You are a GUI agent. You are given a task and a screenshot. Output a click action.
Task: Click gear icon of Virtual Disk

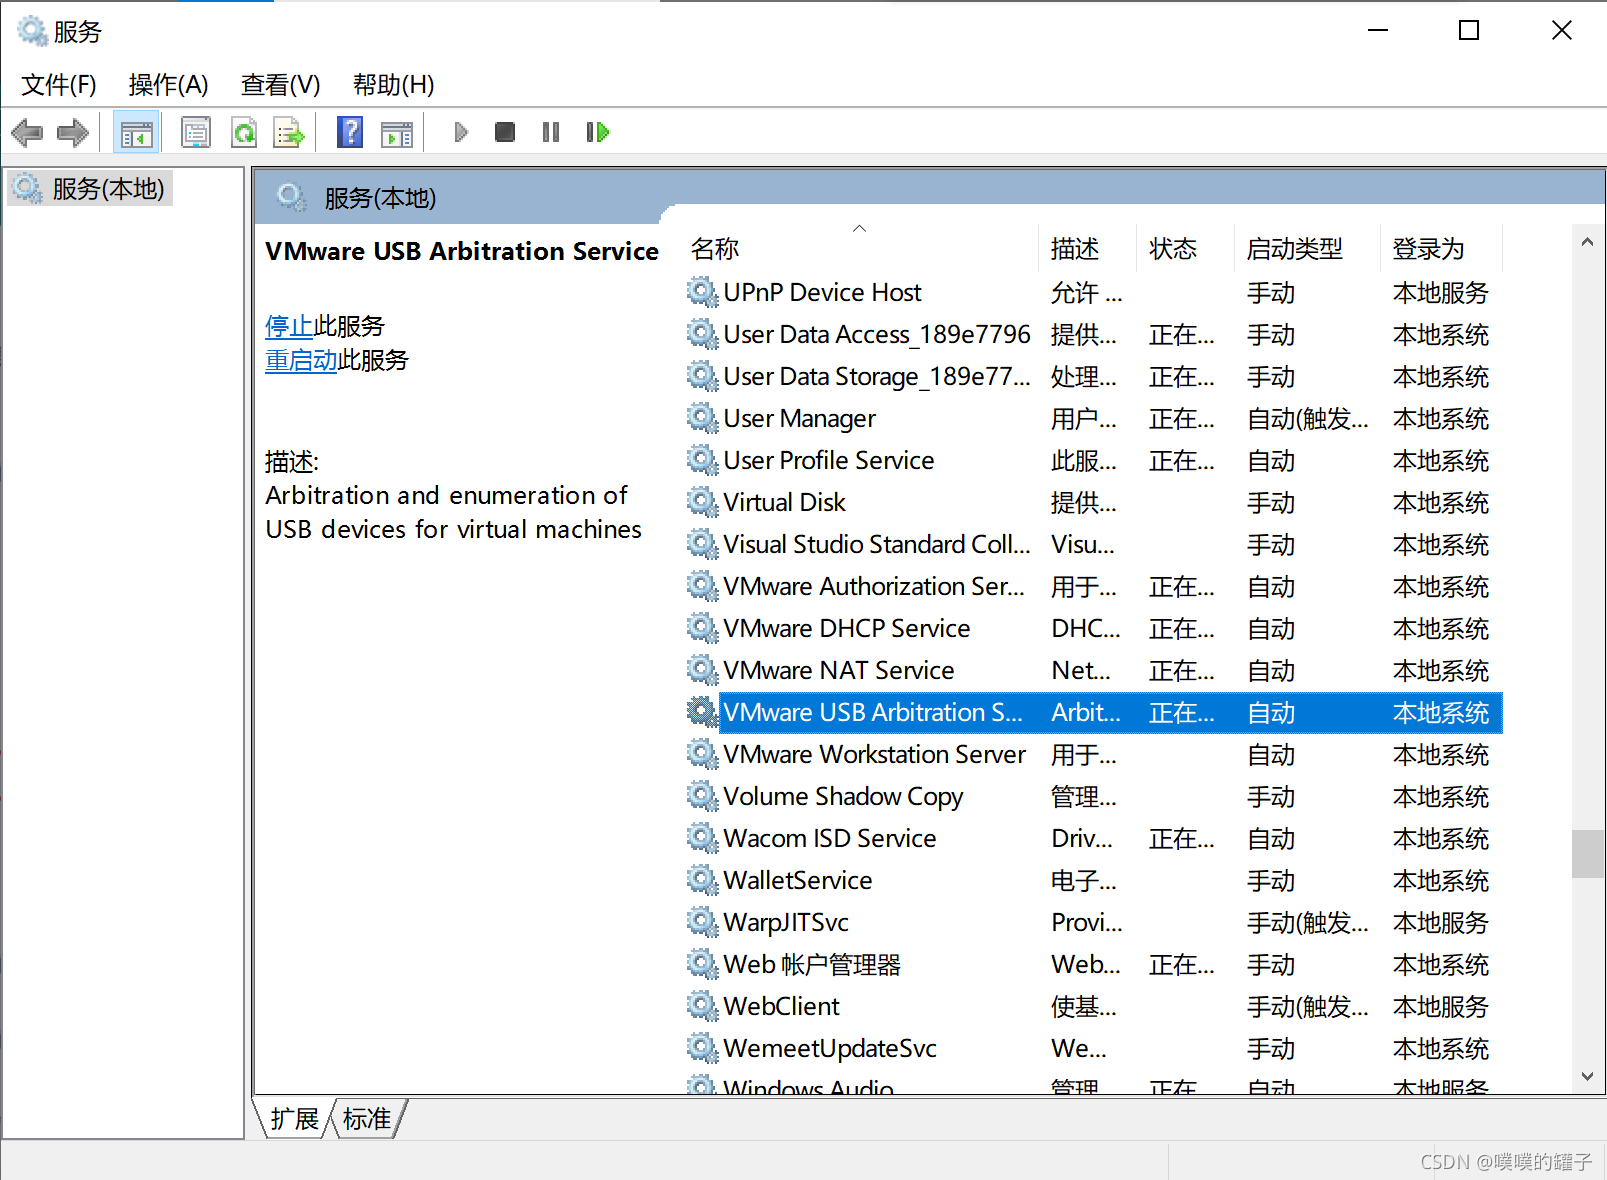702,502
